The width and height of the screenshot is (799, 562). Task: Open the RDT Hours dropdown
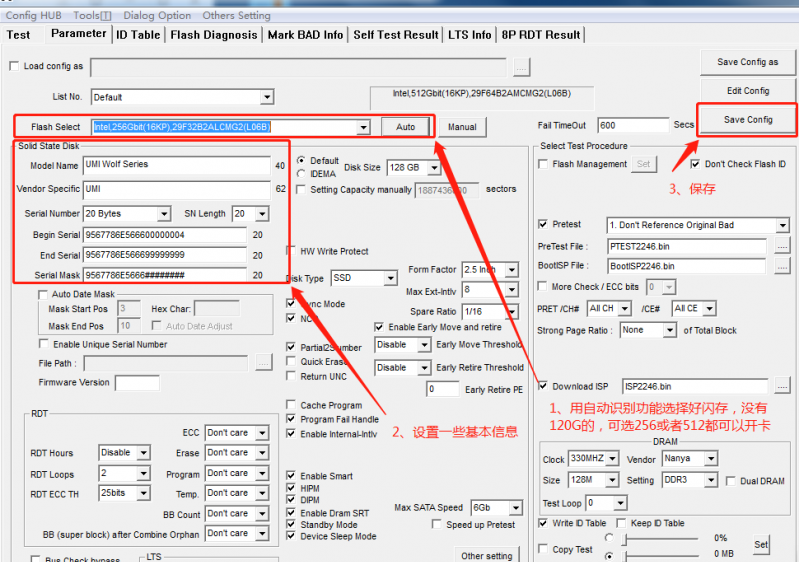pyautogui.click(x=144, y=452)
